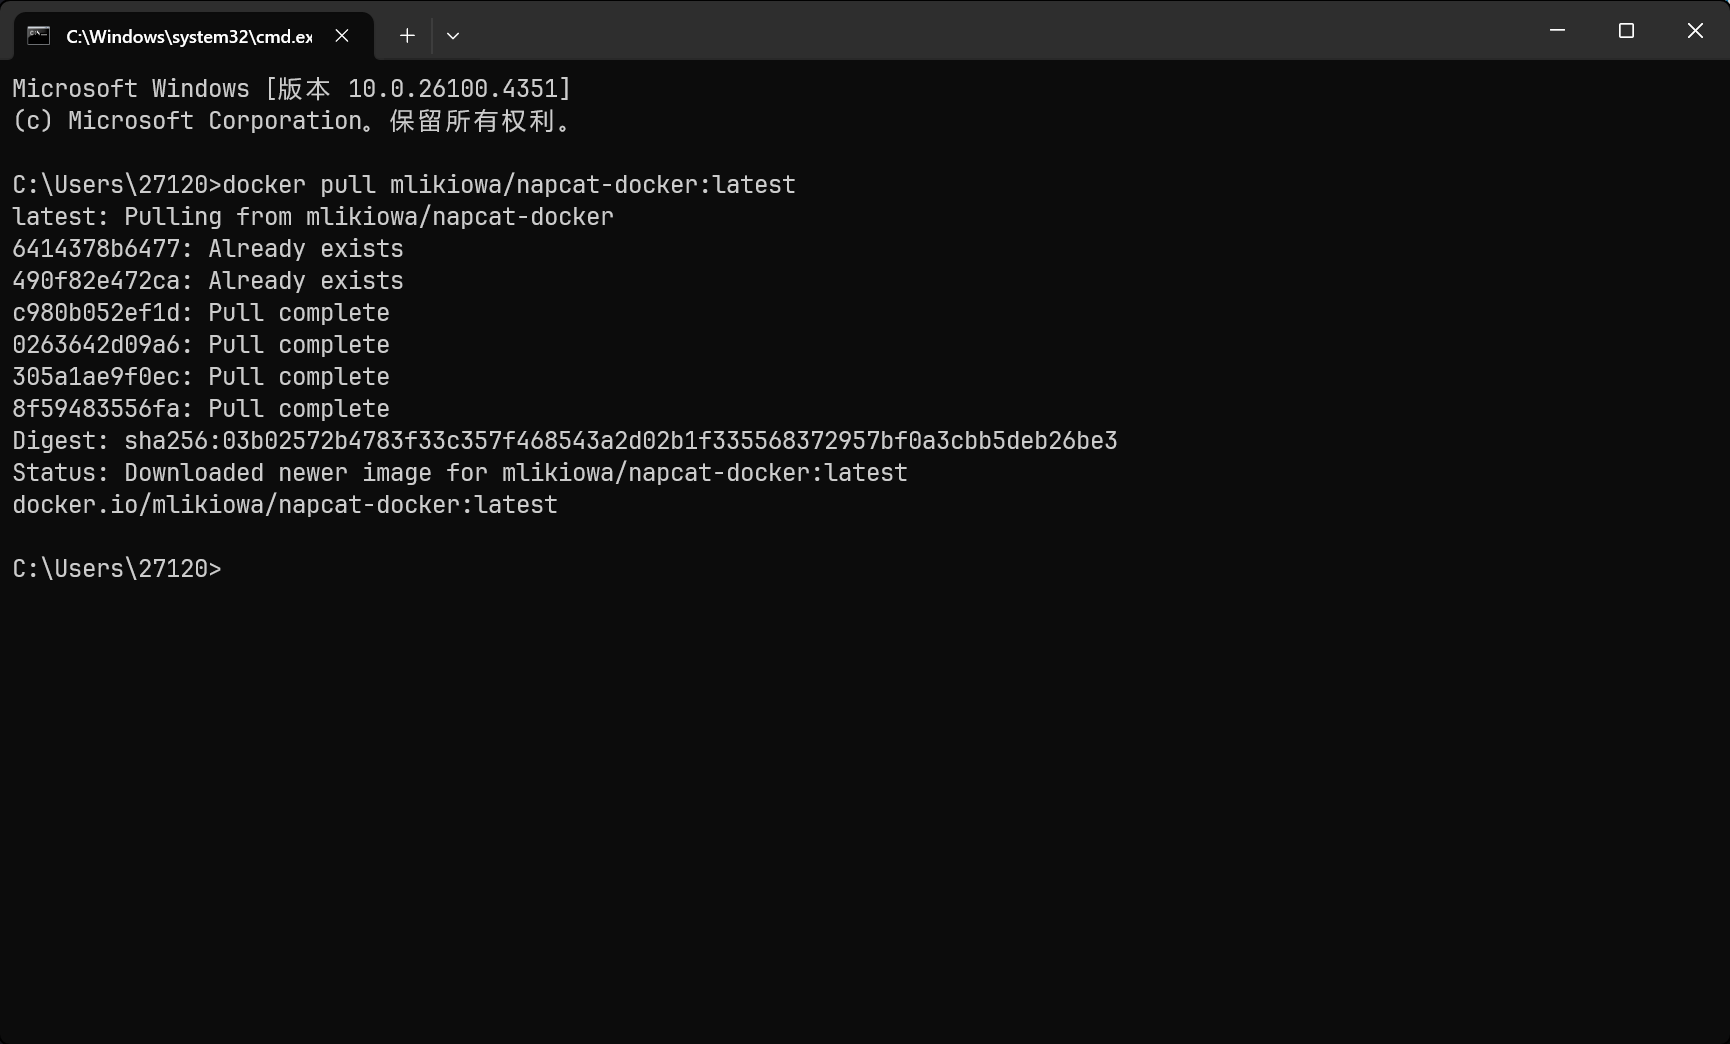Open a new terminal tab with the plus icon
This screenshot has height=1044, width=1730.
[406, 35]
